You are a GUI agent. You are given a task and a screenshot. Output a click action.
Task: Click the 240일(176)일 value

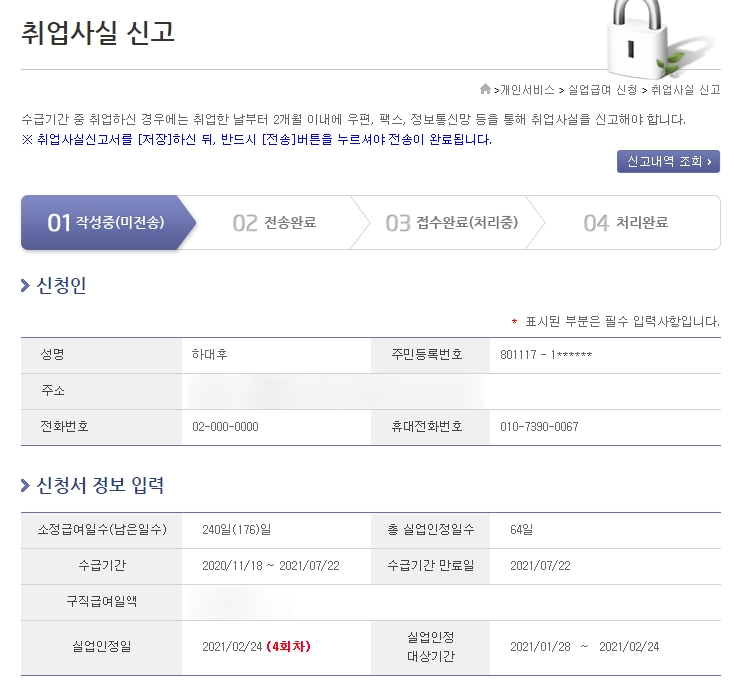tap(236, 530)
